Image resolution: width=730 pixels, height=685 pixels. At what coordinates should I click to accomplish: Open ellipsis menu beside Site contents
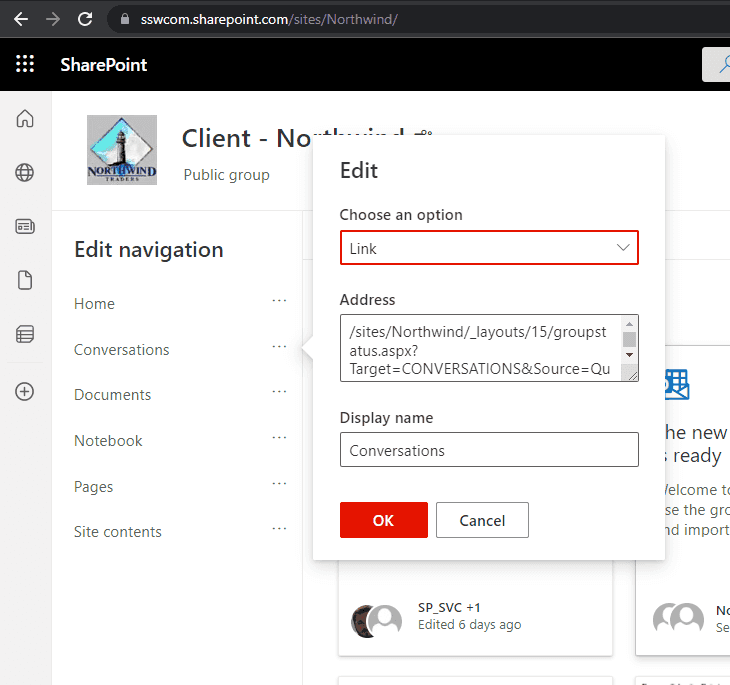click(279, 529)
